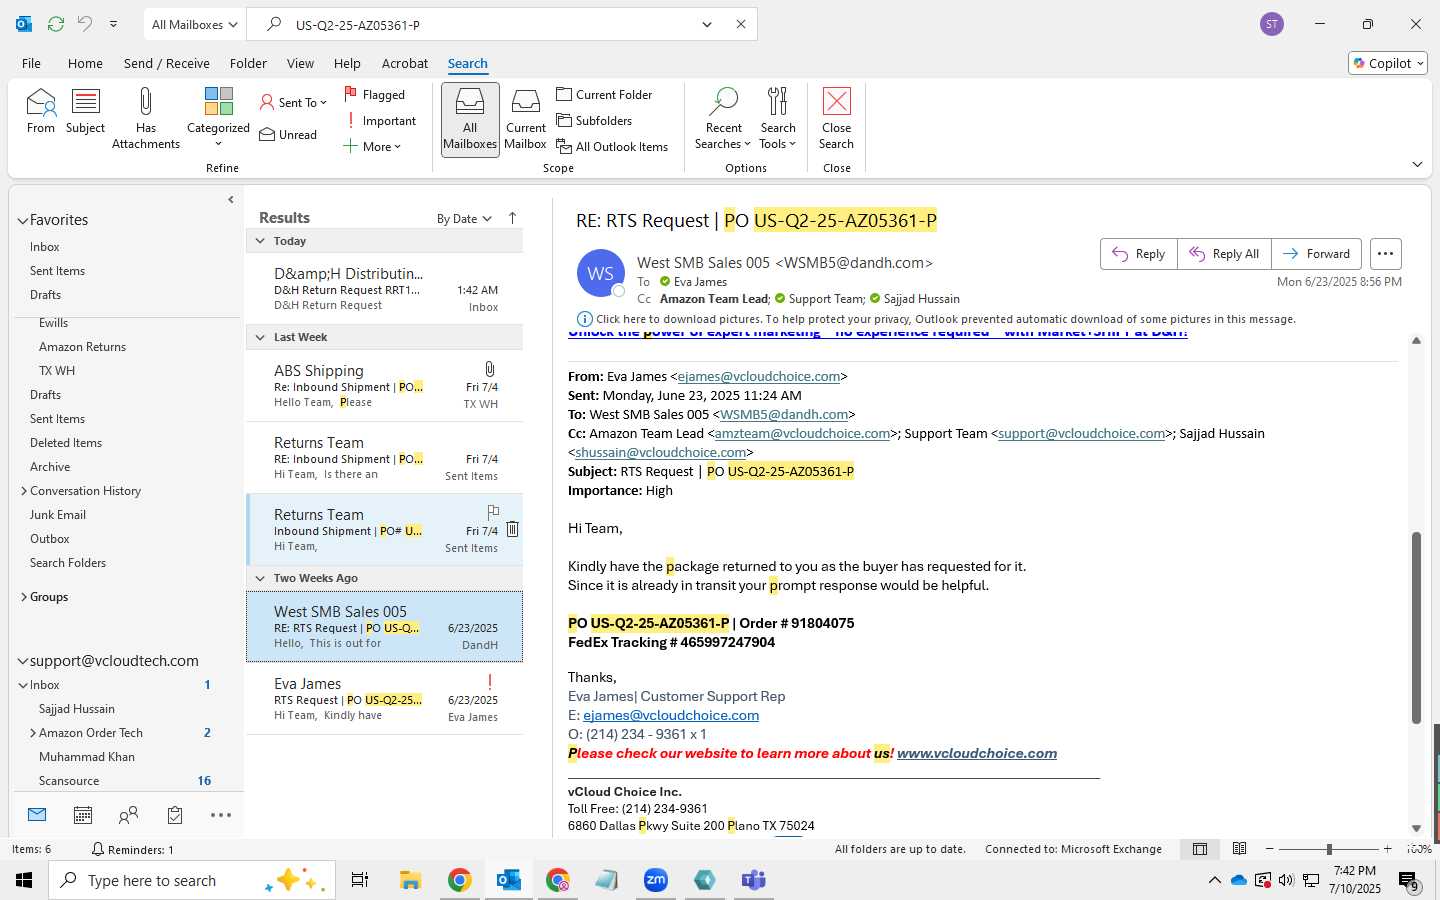Screen dimensions: 1440x900
Task: Switch to the Home tab
Action: [x=85, y=63]
